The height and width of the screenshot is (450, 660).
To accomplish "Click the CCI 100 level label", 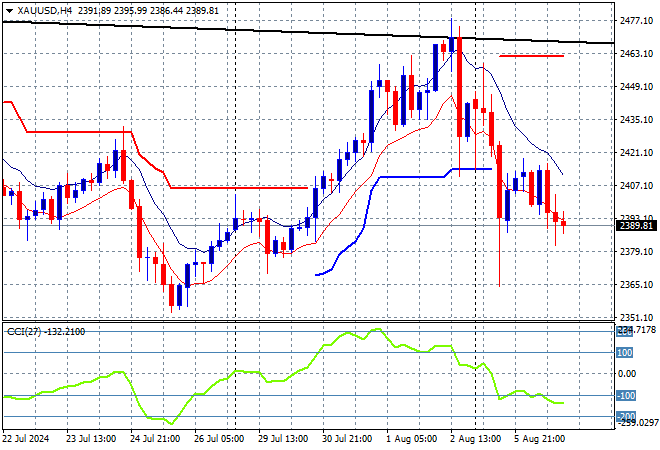I will (x=625, y=353).
